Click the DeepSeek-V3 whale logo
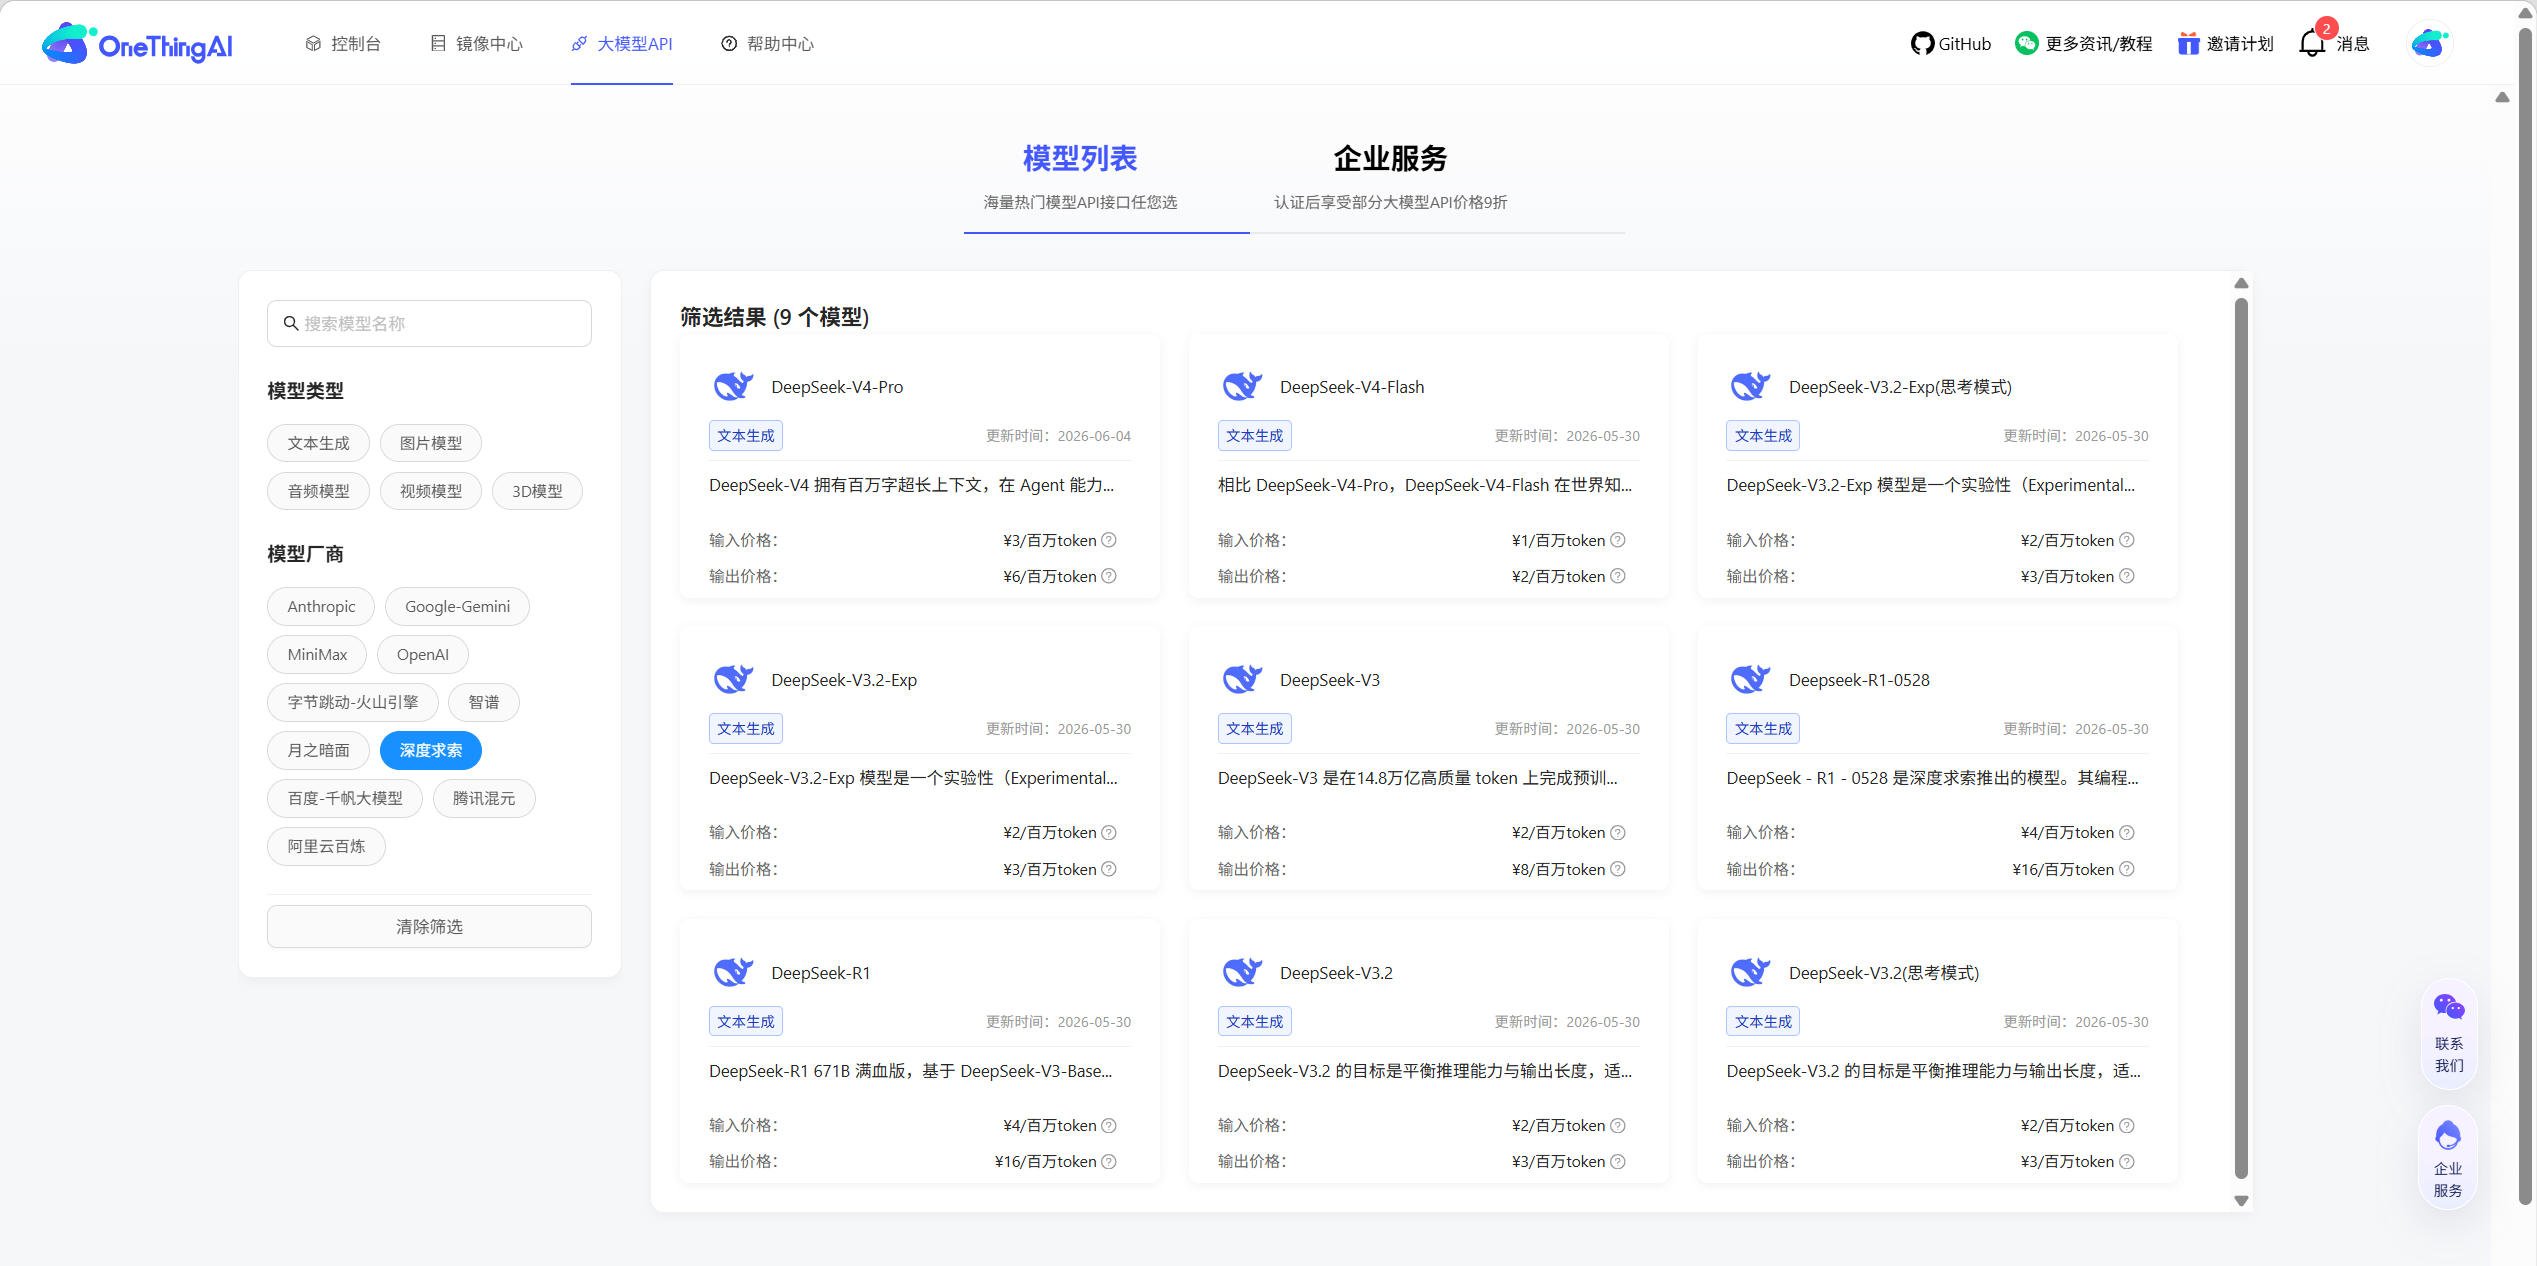This screenshot has height=1266, width=2537. (x=1242, y=679)
